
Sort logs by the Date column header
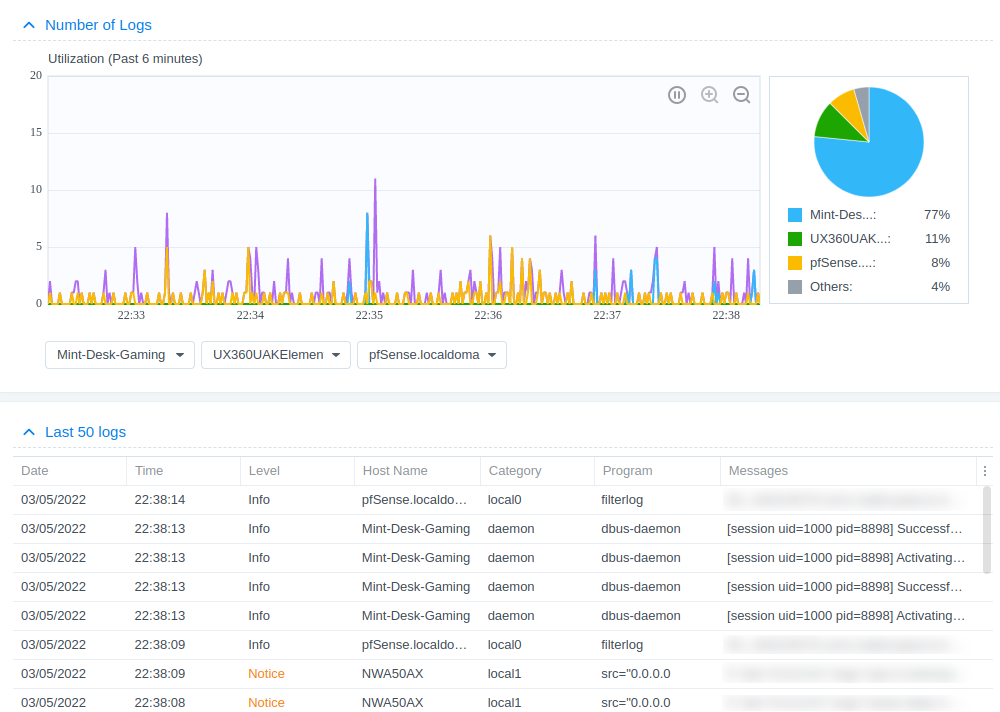[x=70, y=471]
